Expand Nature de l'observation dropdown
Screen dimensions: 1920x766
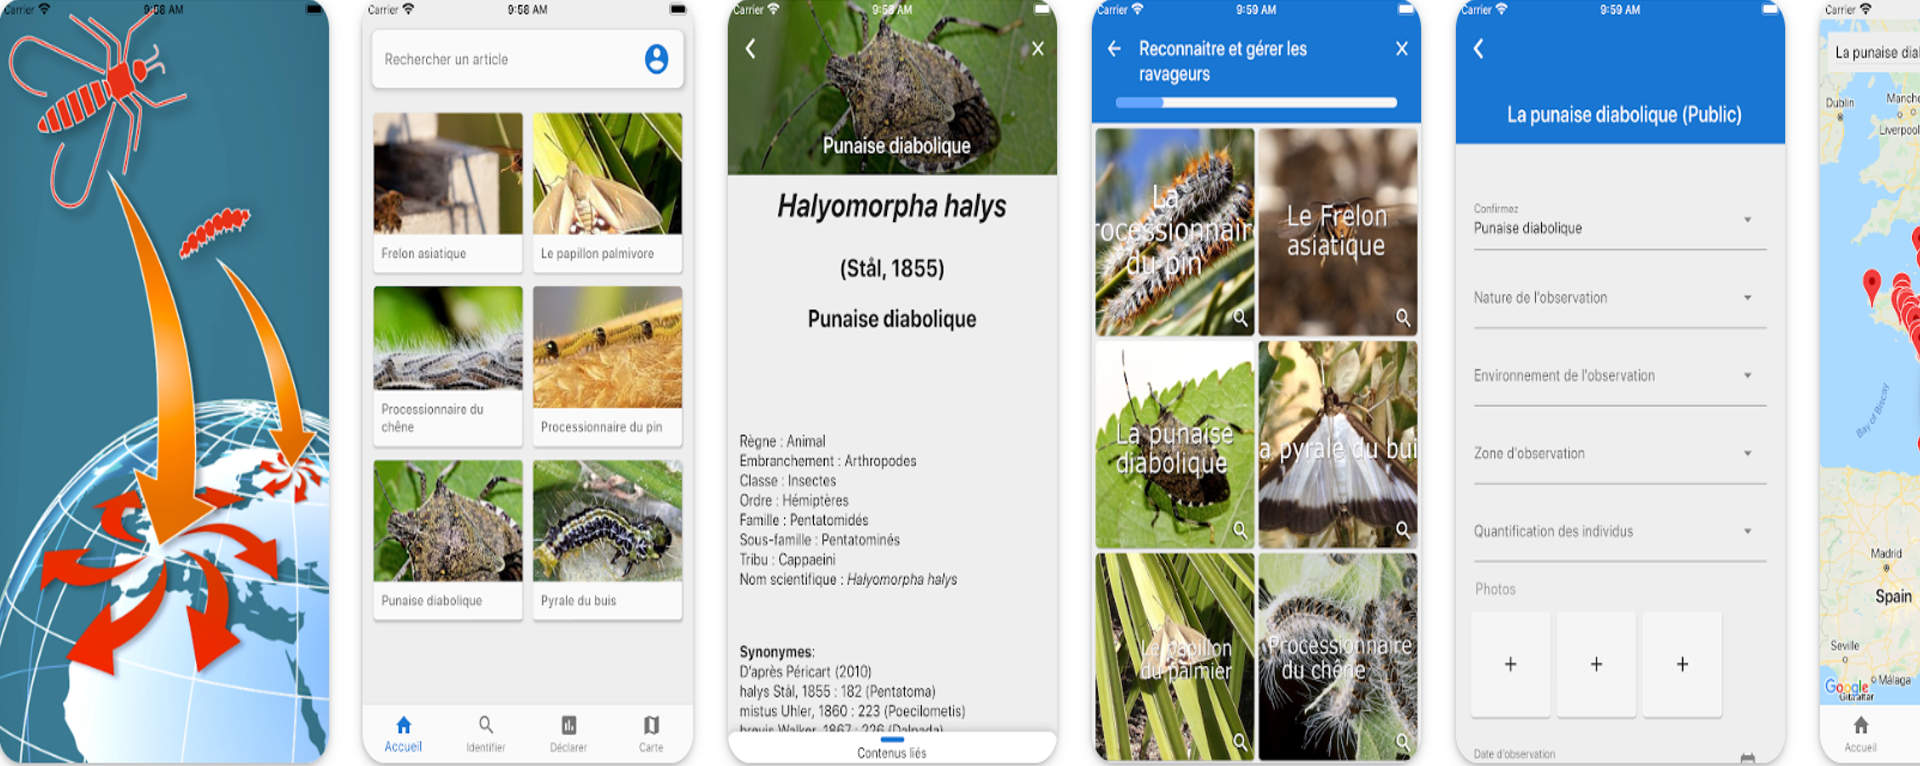click(x=1619, y=298)
